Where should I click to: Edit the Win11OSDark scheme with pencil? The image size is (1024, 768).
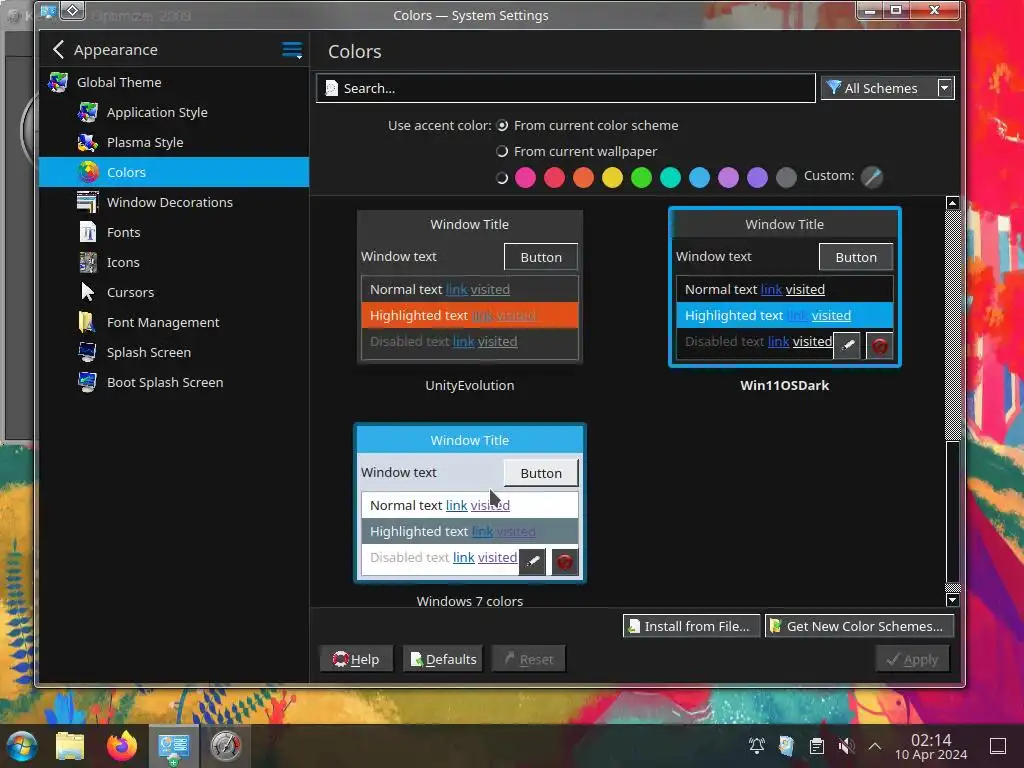click(x=847, y=345)
